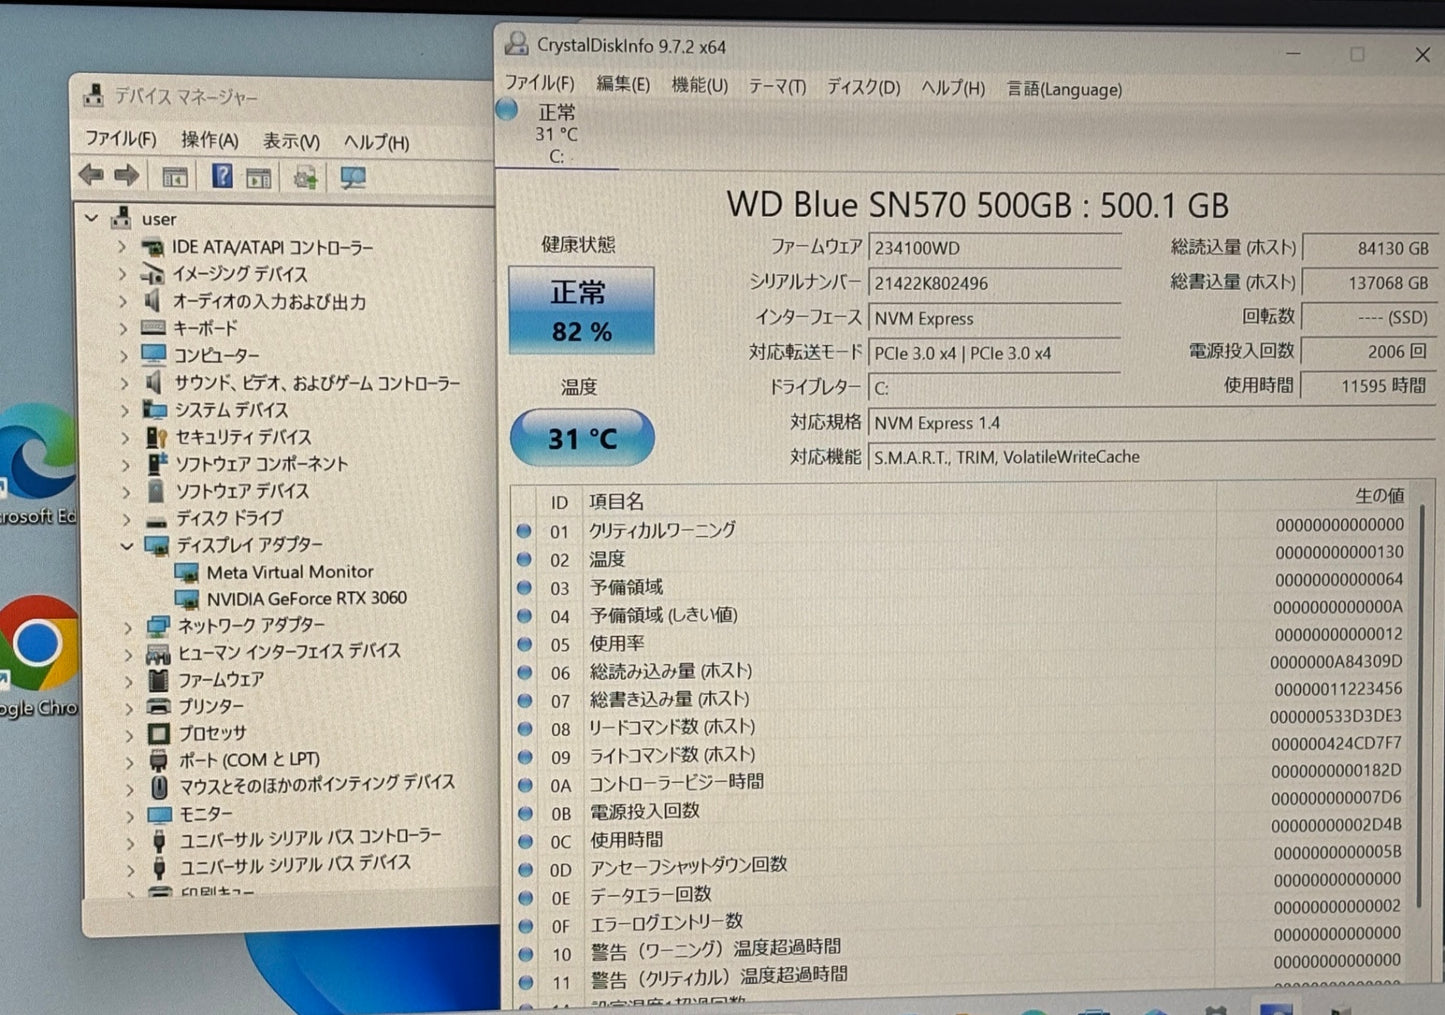Click the Scan for hardware changes icon
This screenshot has width=1445, height=1015.
coord(304,177)
